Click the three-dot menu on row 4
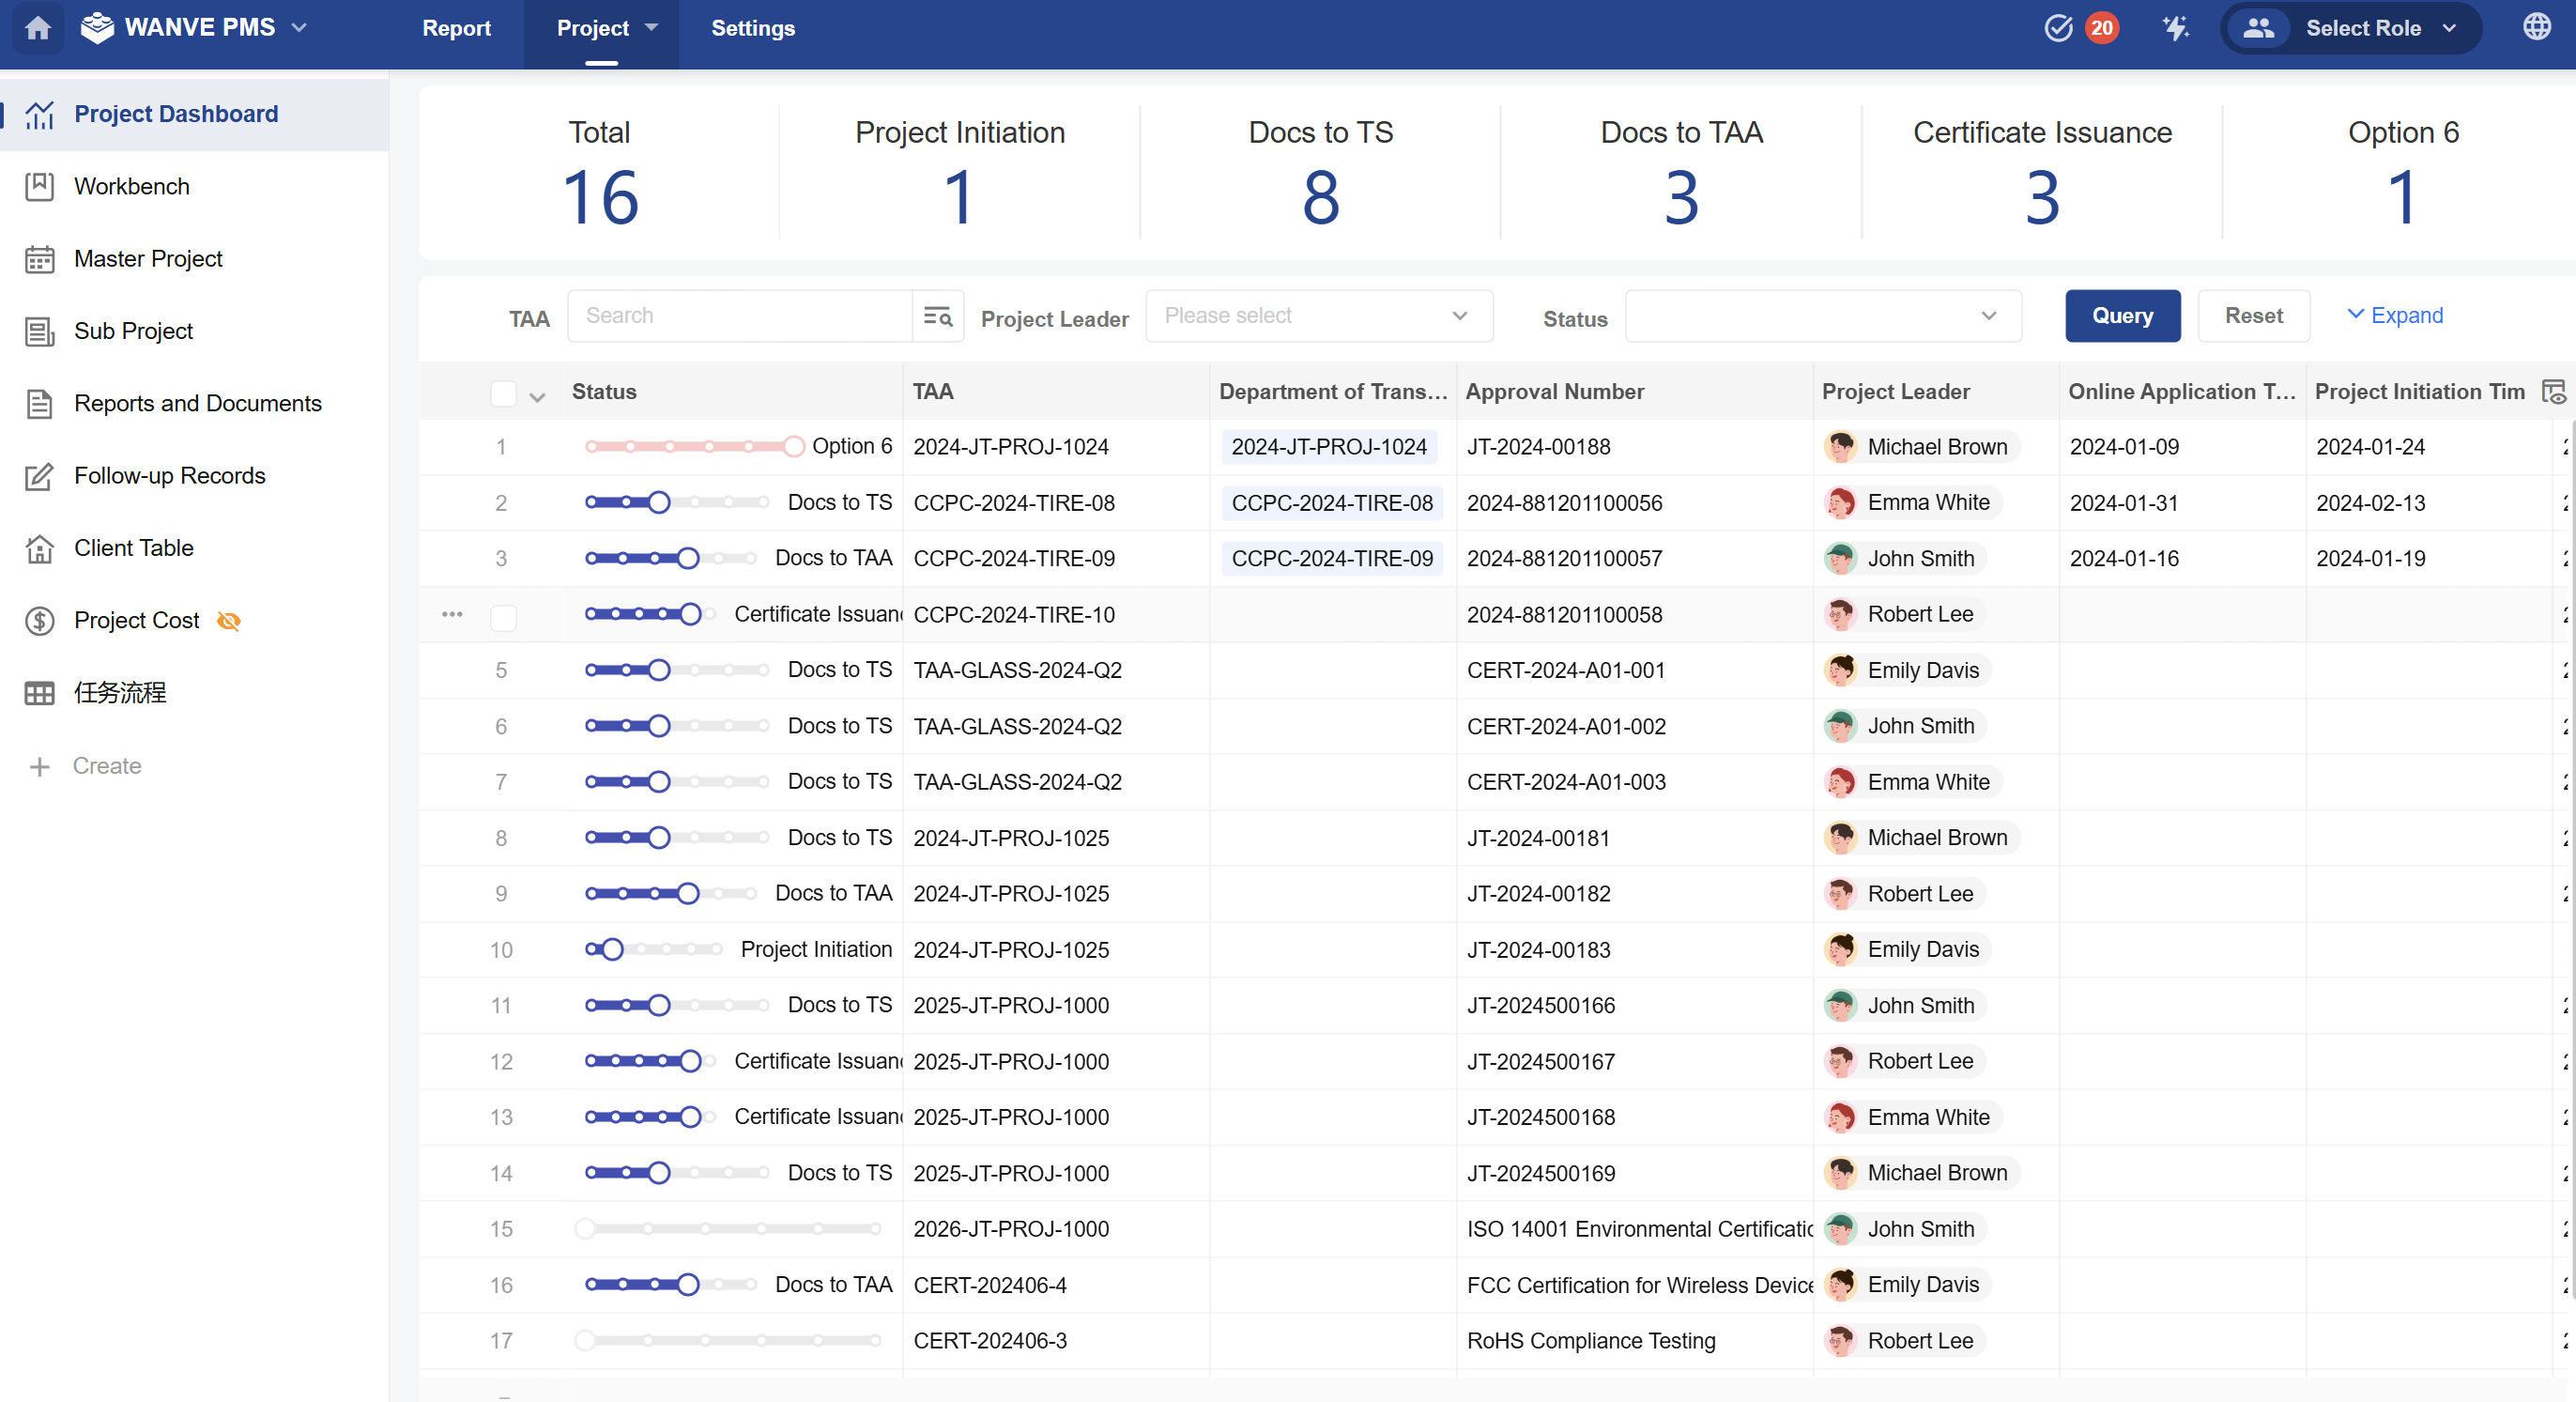2576x1402 pixels. [x=452, y=614]
